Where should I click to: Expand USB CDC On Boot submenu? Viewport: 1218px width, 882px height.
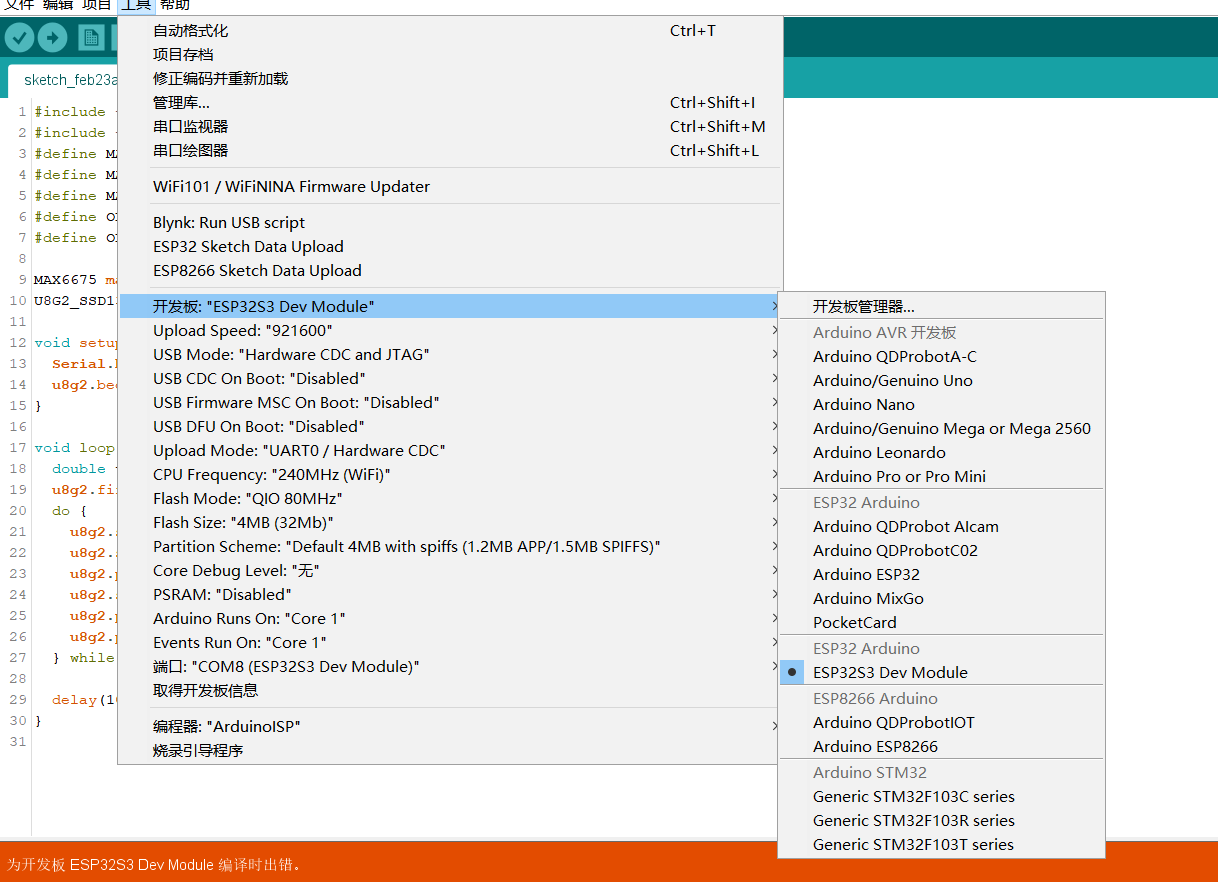point(450,379)
